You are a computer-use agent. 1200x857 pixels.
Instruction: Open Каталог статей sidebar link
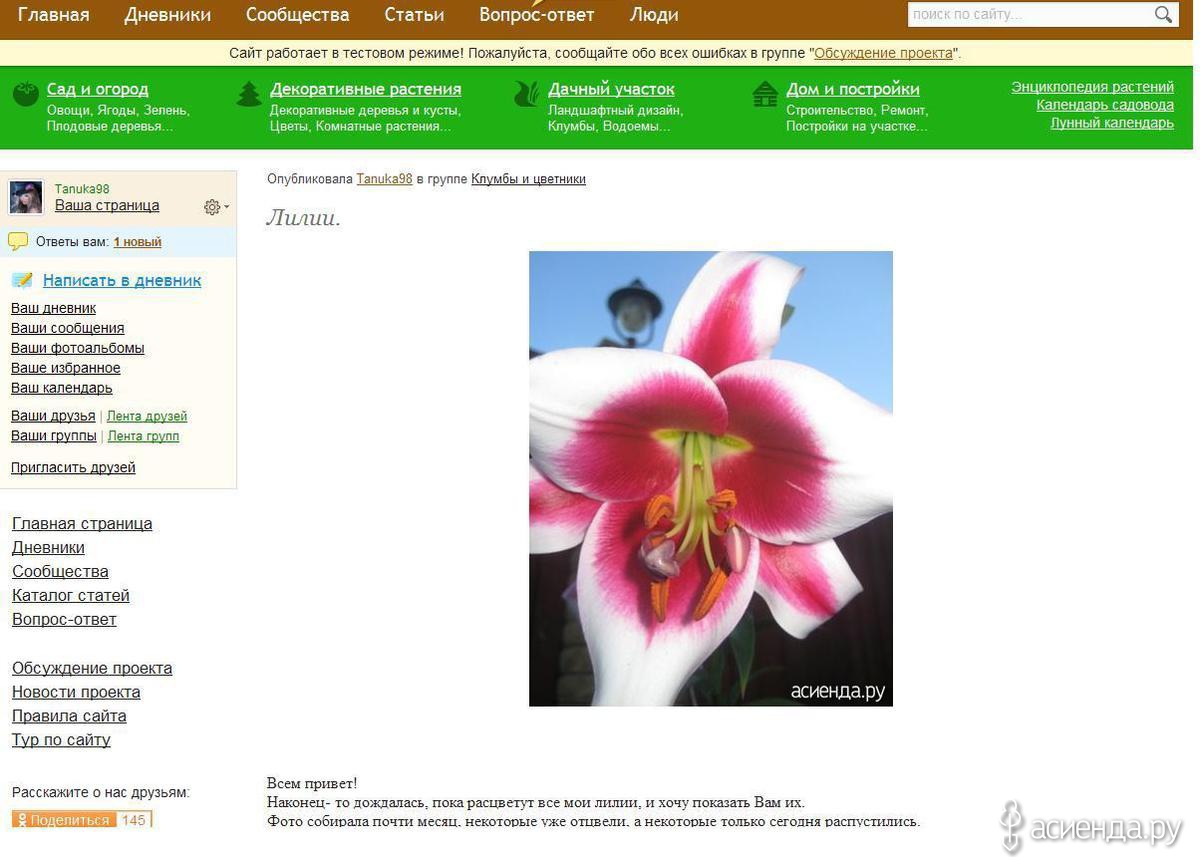click(x=71, y=596)
